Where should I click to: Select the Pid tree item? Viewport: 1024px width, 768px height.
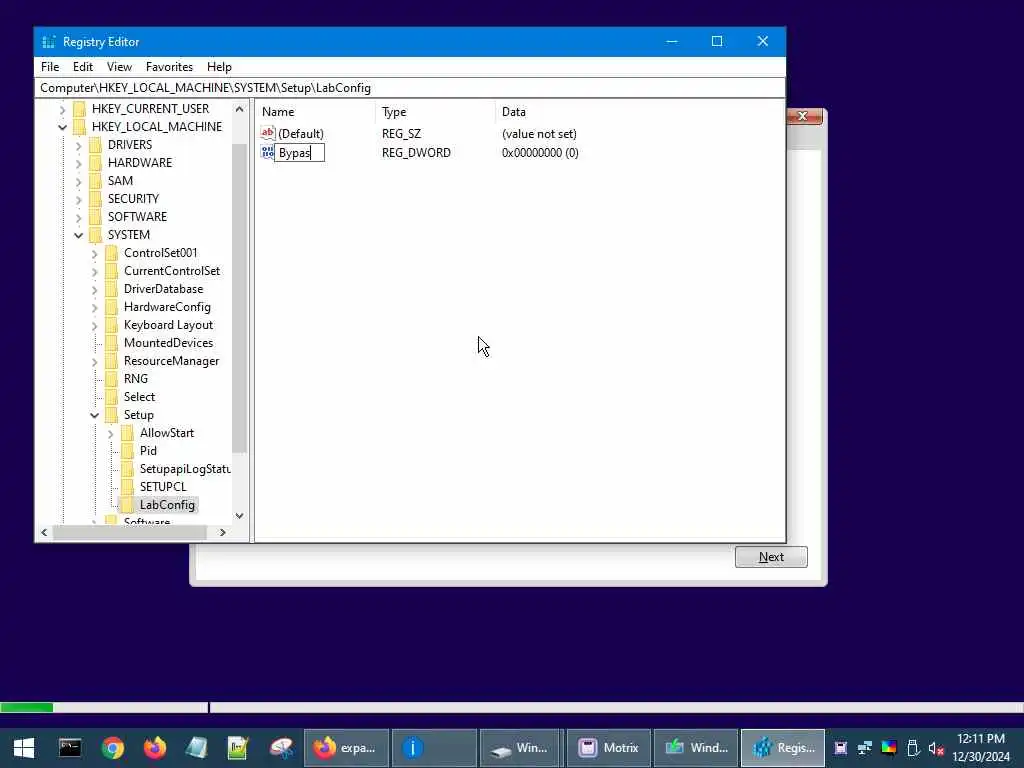[x=148, y=451]
